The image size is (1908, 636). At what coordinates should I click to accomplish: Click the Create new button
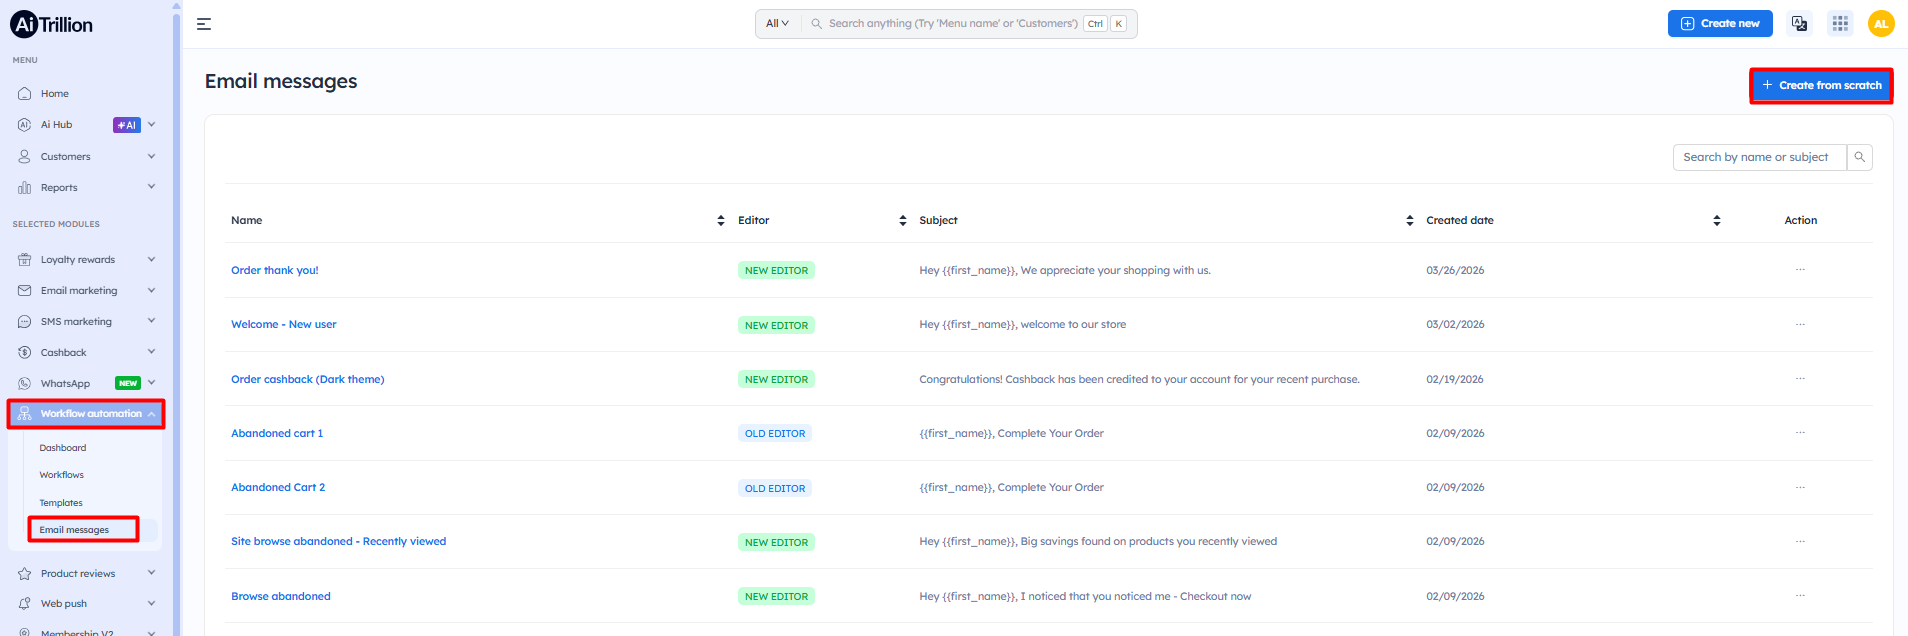tap(1719, 24)
